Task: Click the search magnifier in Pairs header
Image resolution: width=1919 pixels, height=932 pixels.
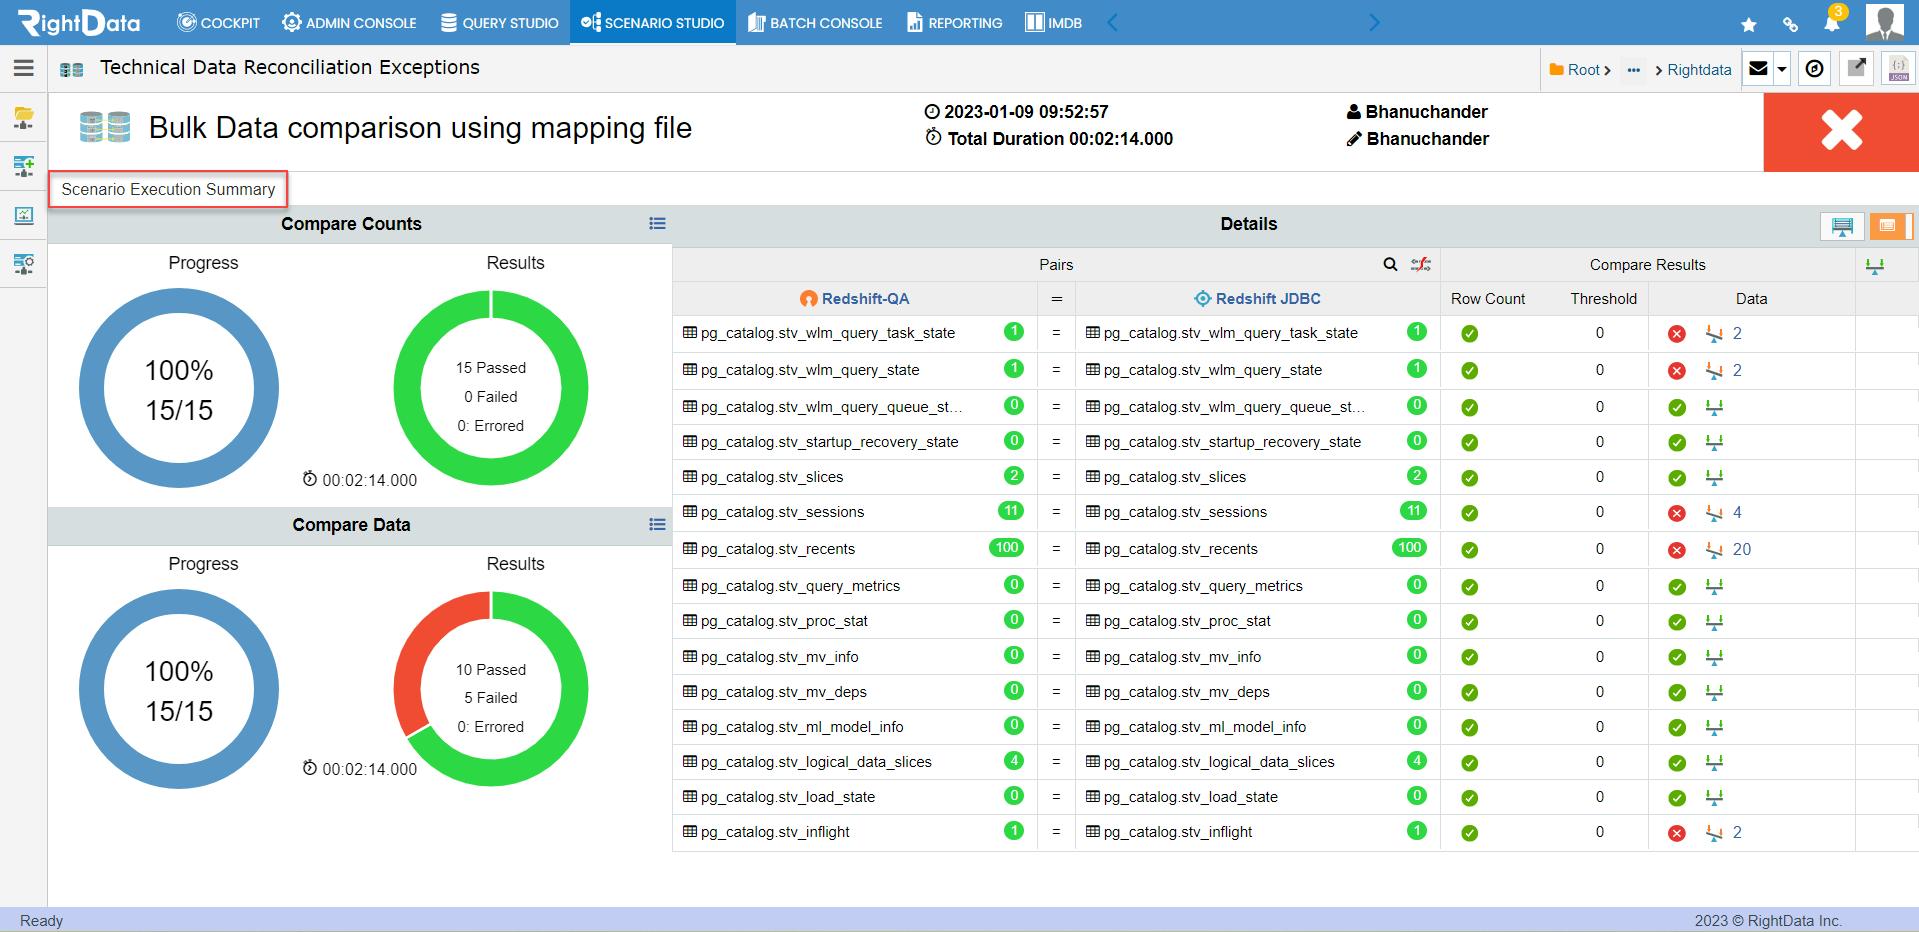Action: click(x=1390, y=264)
